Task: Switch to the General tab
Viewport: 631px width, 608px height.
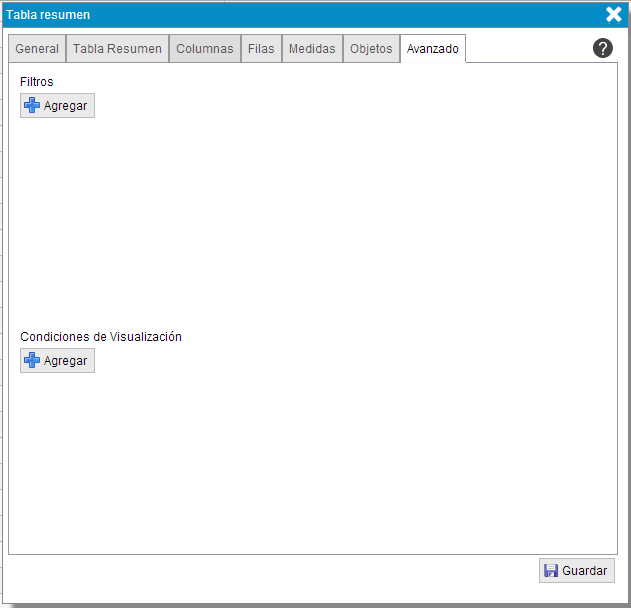Action: pos(37,49)
